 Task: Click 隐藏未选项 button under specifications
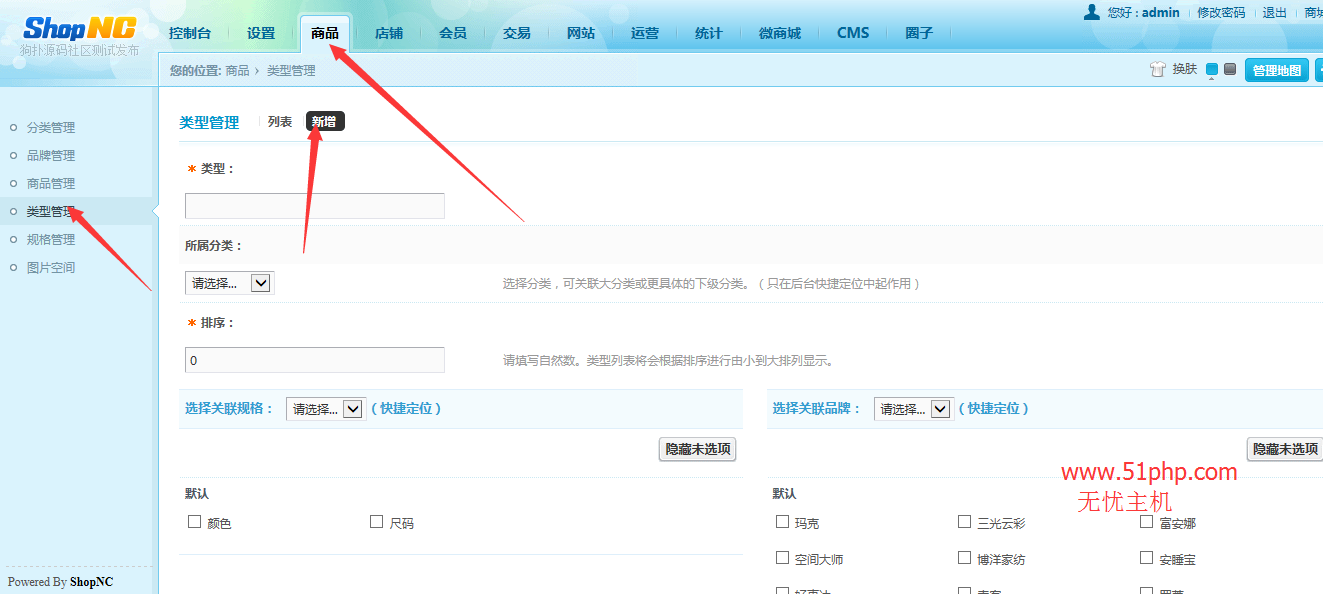698,449
